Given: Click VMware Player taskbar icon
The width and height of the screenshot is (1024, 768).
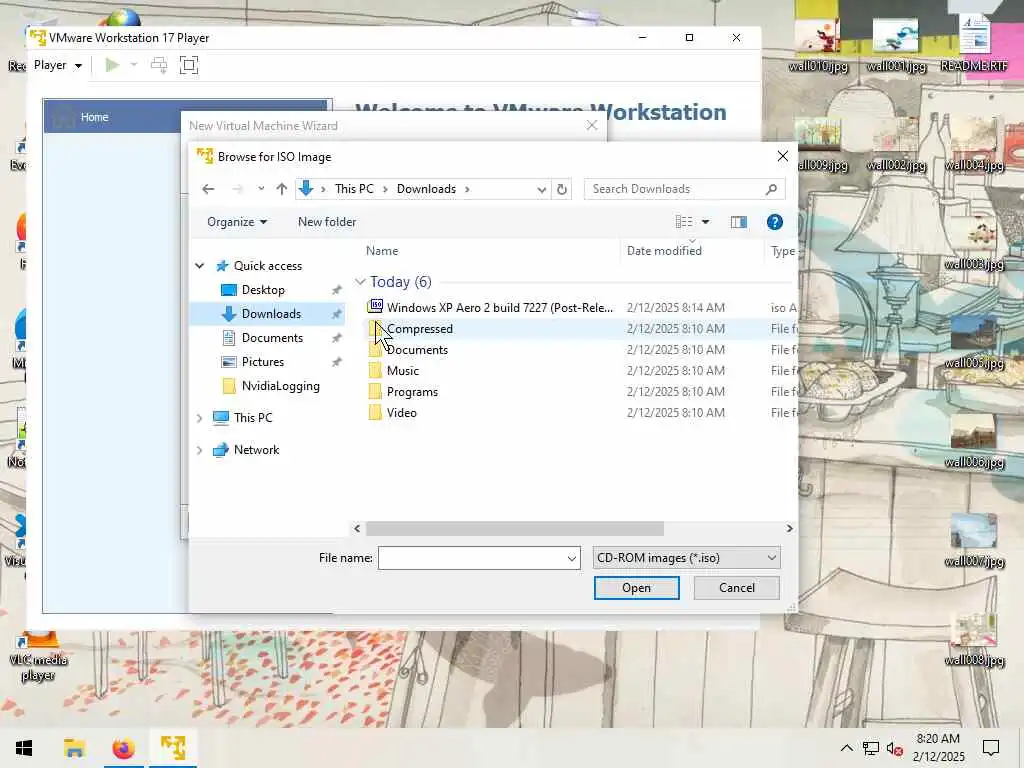Looking at the screenshot, I should pyautogui.click(x=173, y=748).
